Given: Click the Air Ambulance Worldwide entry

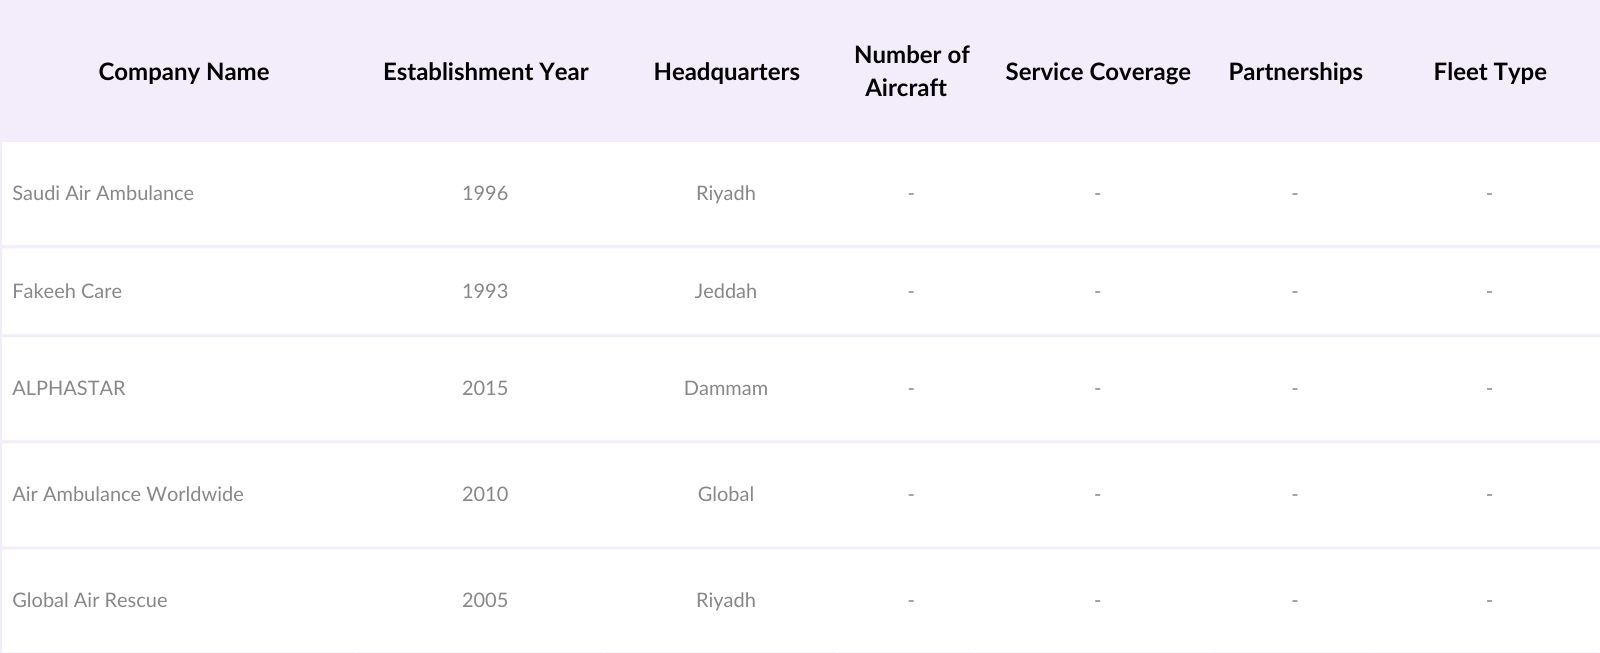Looking at the screenshot, I should point(128,494).
